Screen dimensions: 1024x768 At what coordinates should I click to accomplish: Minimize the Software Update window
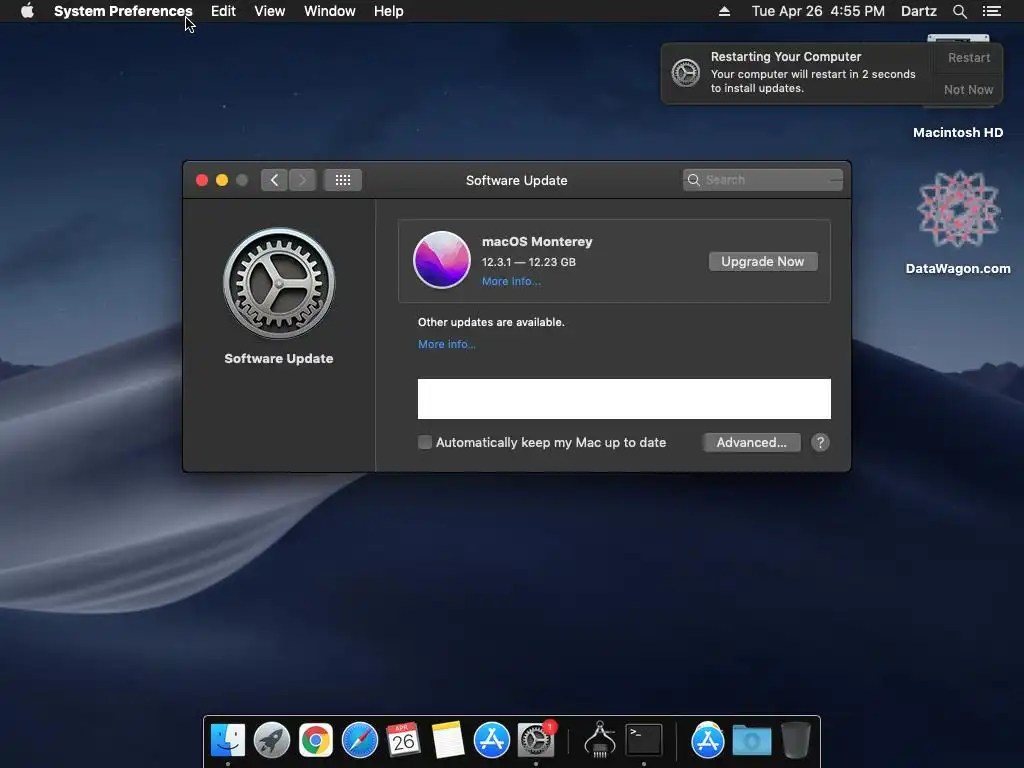[x=222, y=180]
